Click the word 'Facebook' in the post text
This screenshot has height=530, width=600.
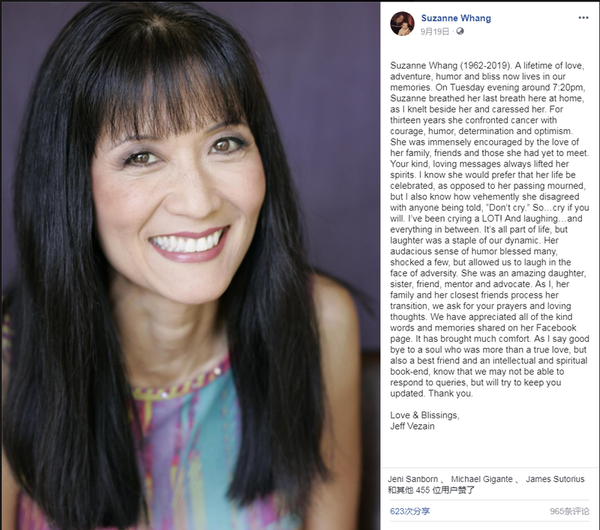pyautogui.click(x=556, y=328)
